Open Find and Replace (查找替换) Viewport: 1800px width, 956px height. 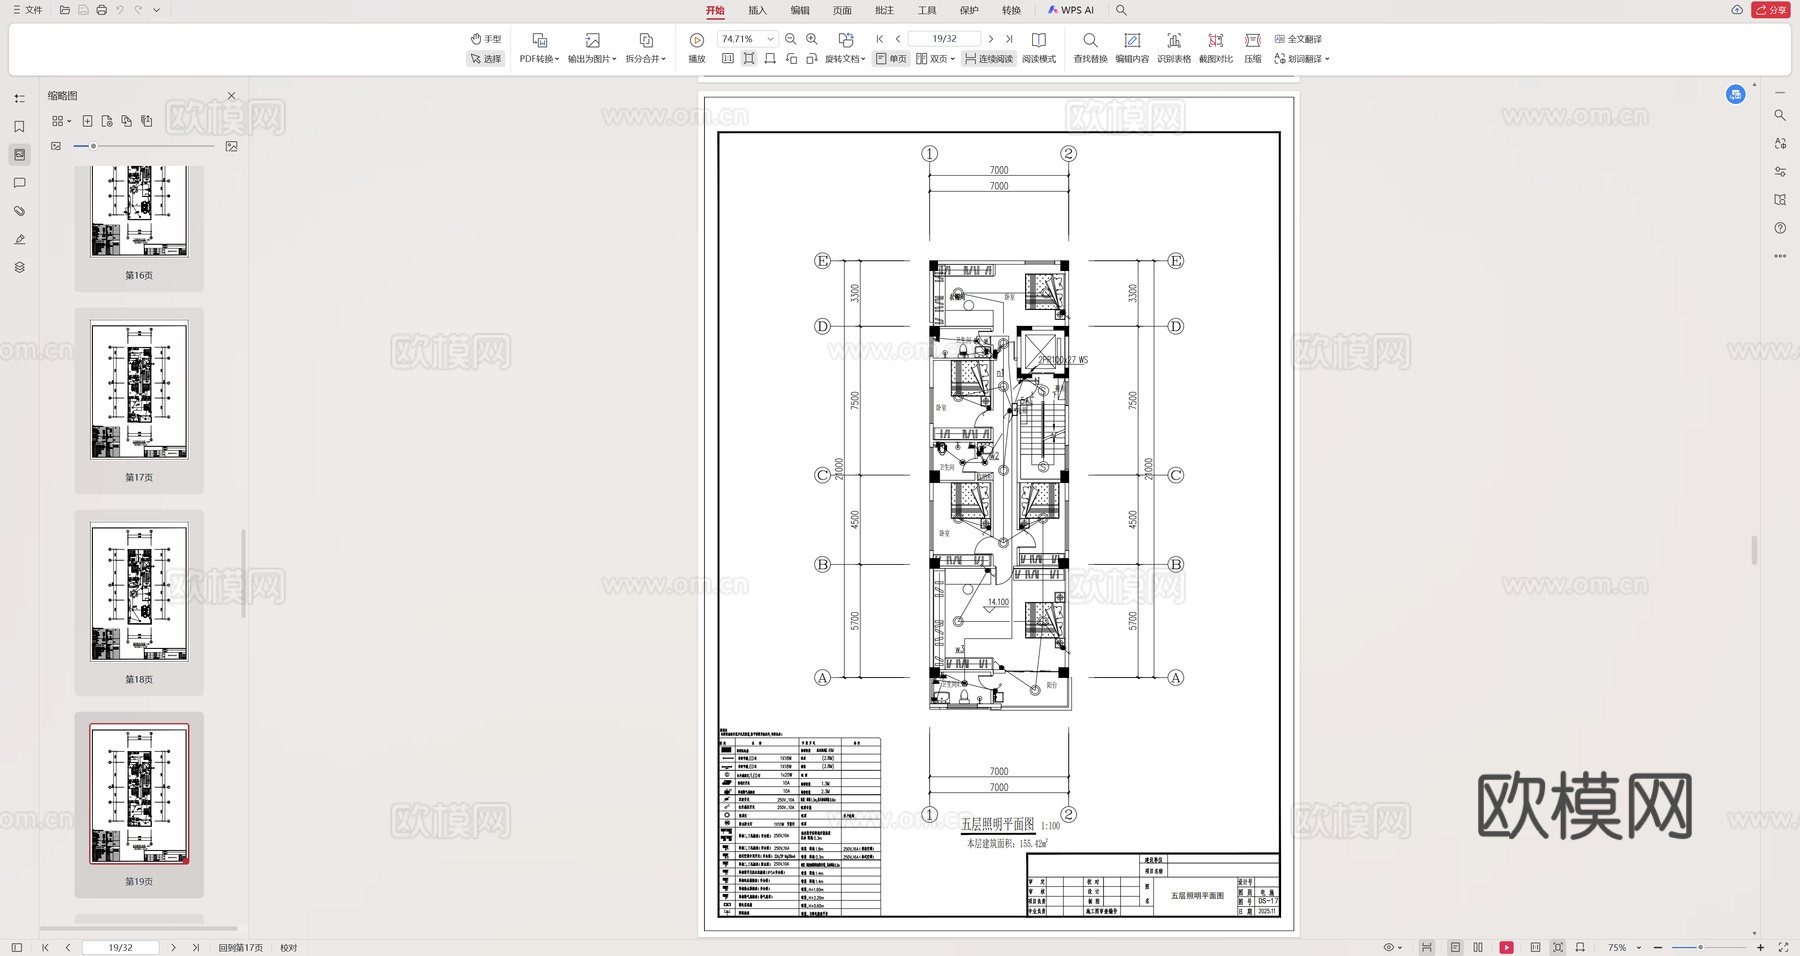pyautogui.click(x=1090, y=48)
